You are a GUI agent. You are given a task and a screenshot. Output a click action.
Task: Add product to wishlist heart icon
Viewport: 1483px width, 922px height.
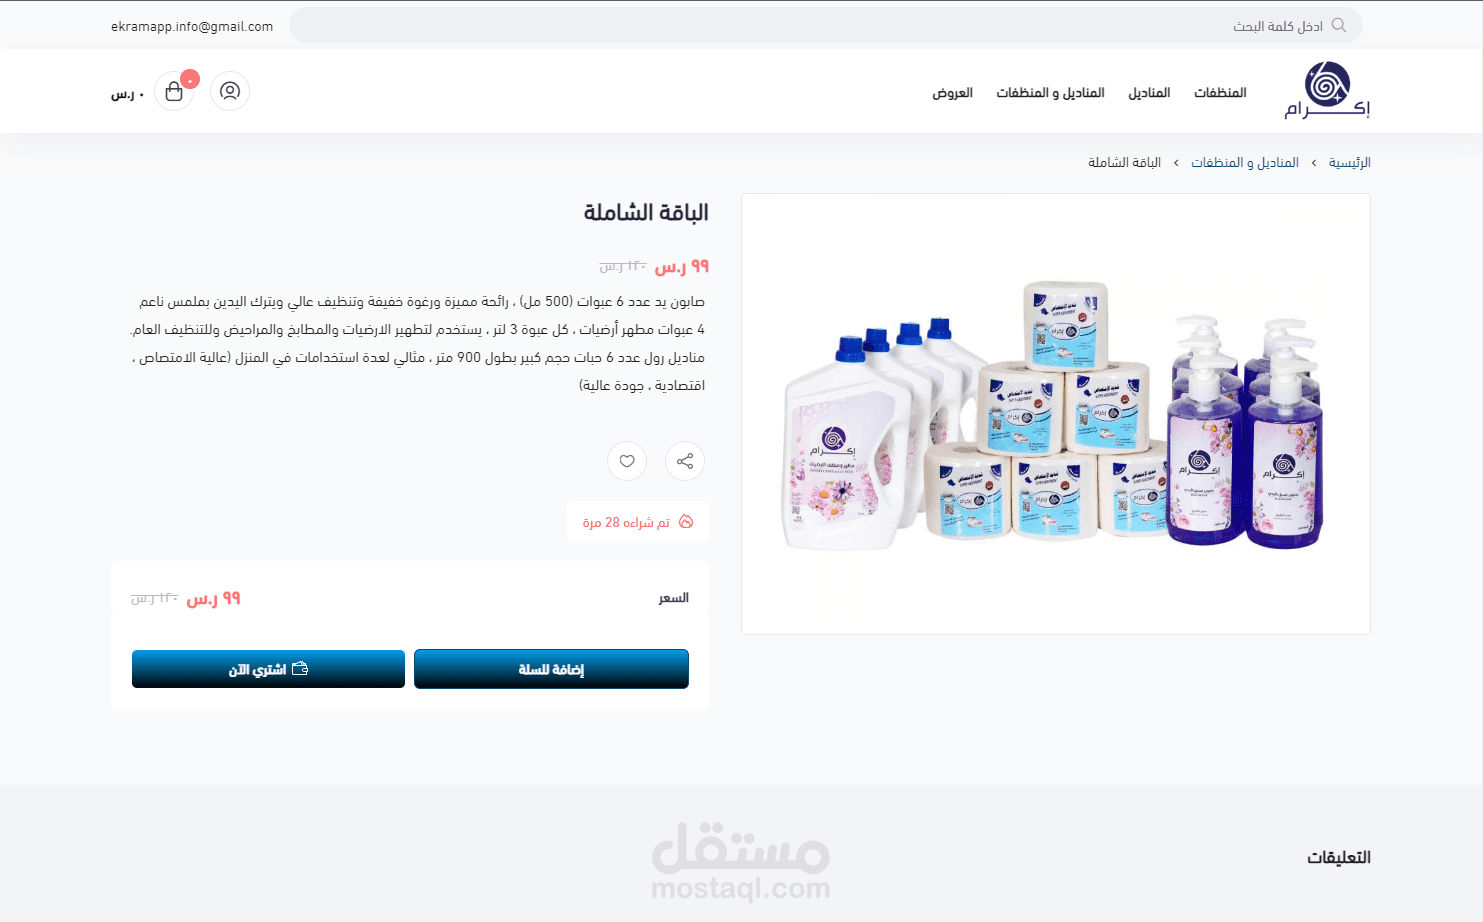pyautogui.click(x=627, y=461)
